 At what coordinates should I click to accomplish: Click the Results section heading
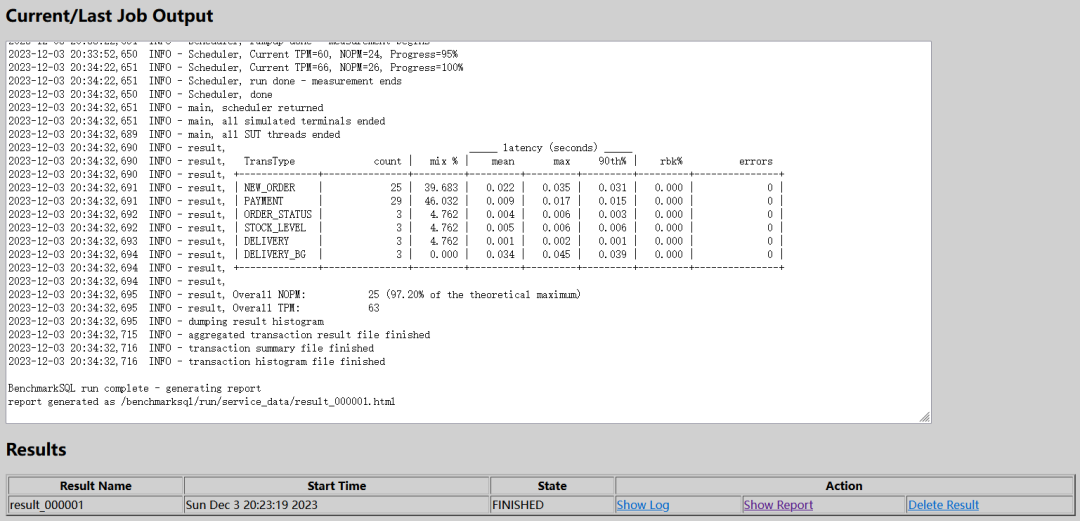pyautogui.click(x=37, y=450)
